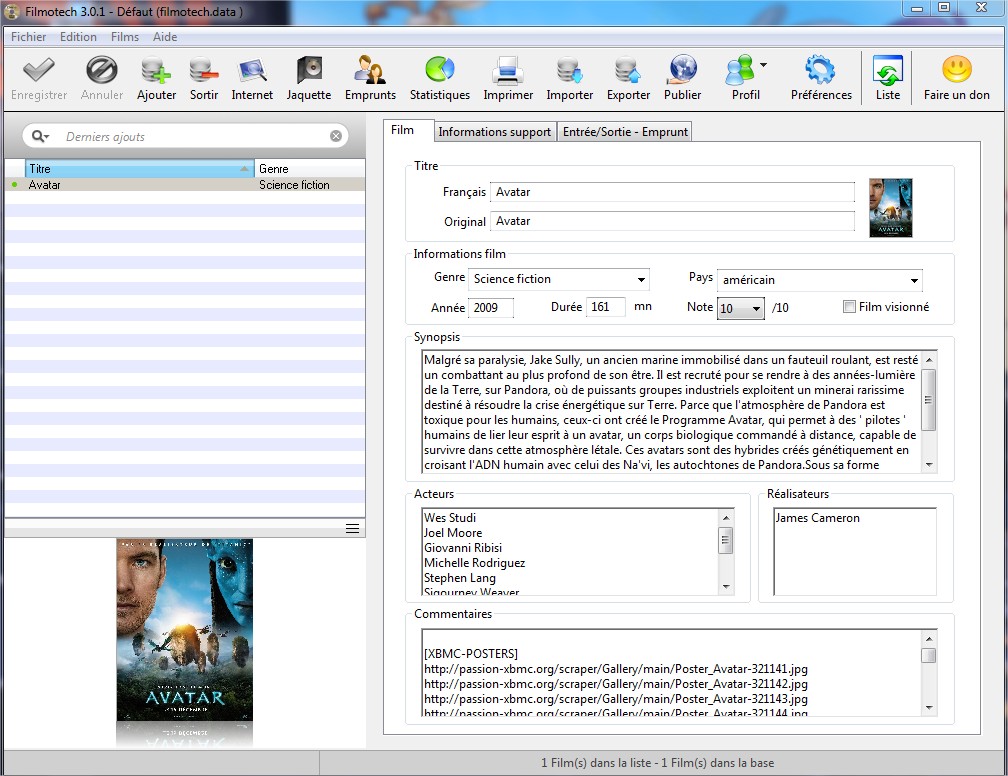Switch to Entrée/Sortie - Emprunt tab
Viewport: 1008px width, 776px height.
point(625,132)
